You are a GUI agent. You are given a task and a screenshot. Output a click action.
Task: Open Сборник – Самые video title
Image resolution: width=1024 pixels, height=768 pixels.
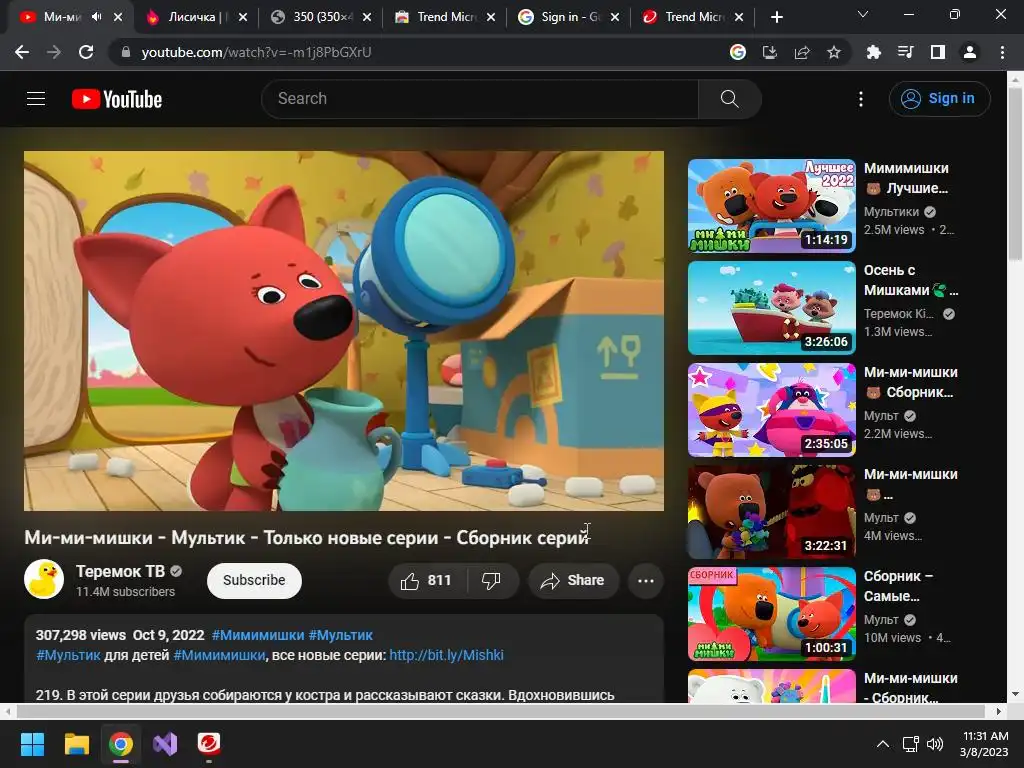(898, 586)
